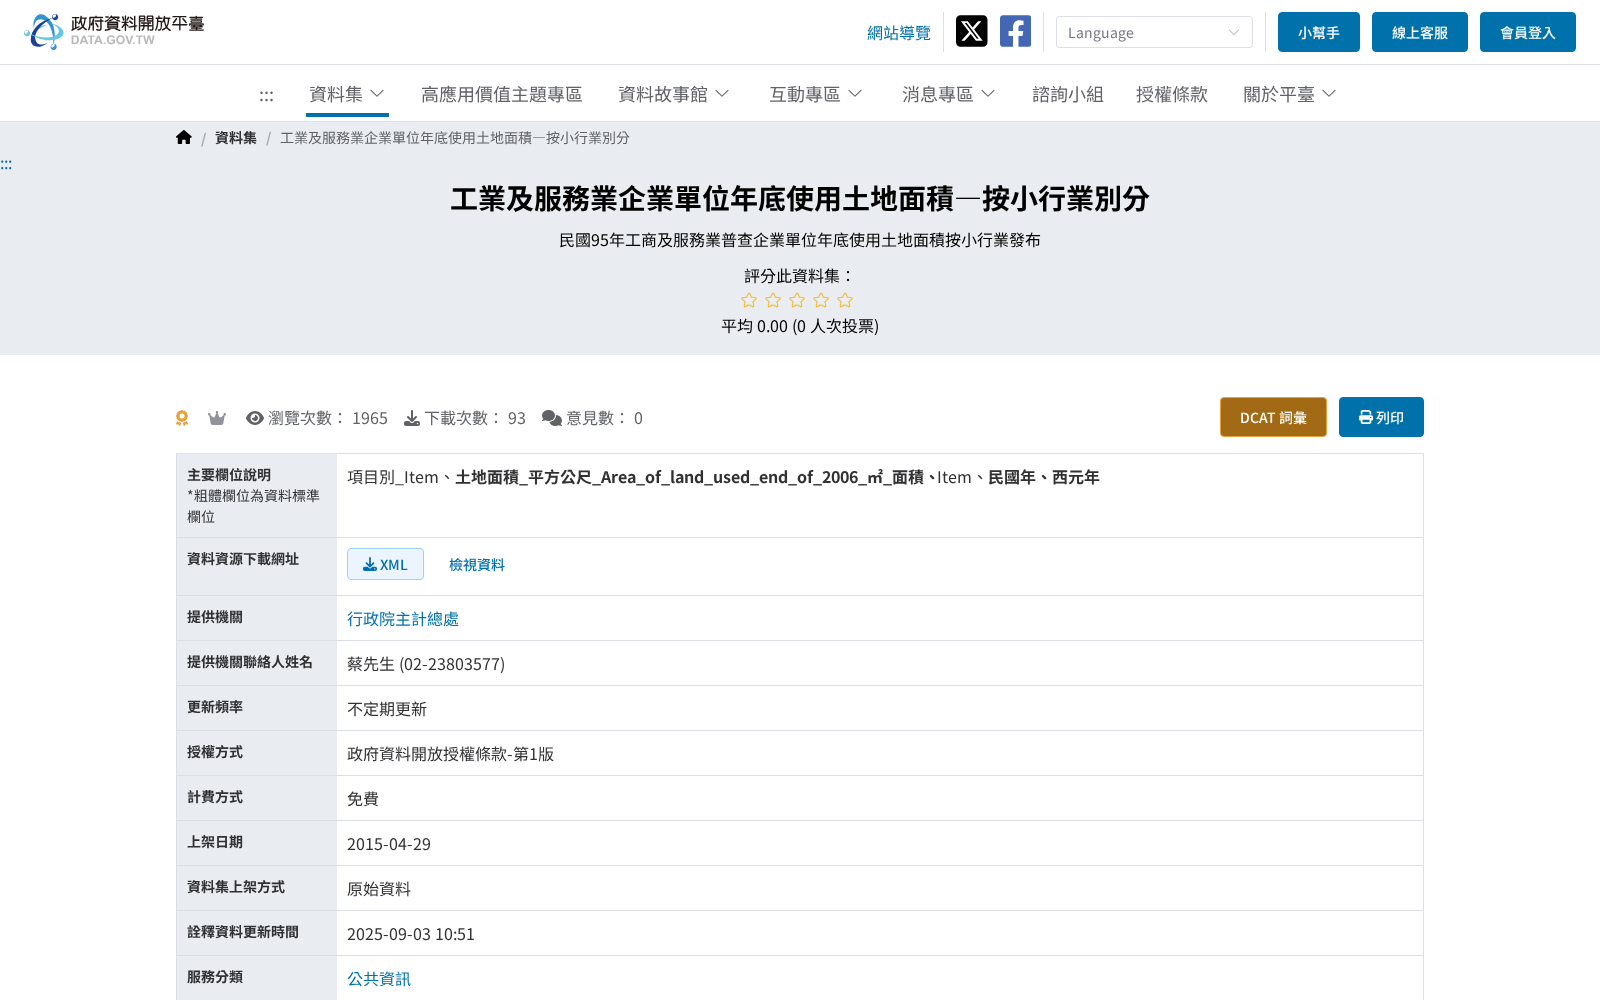Image resolution: width=1600 pixels, height=1000 pixels.
Task: Click the 不定期更新 value
Action: tap(387, 709)
